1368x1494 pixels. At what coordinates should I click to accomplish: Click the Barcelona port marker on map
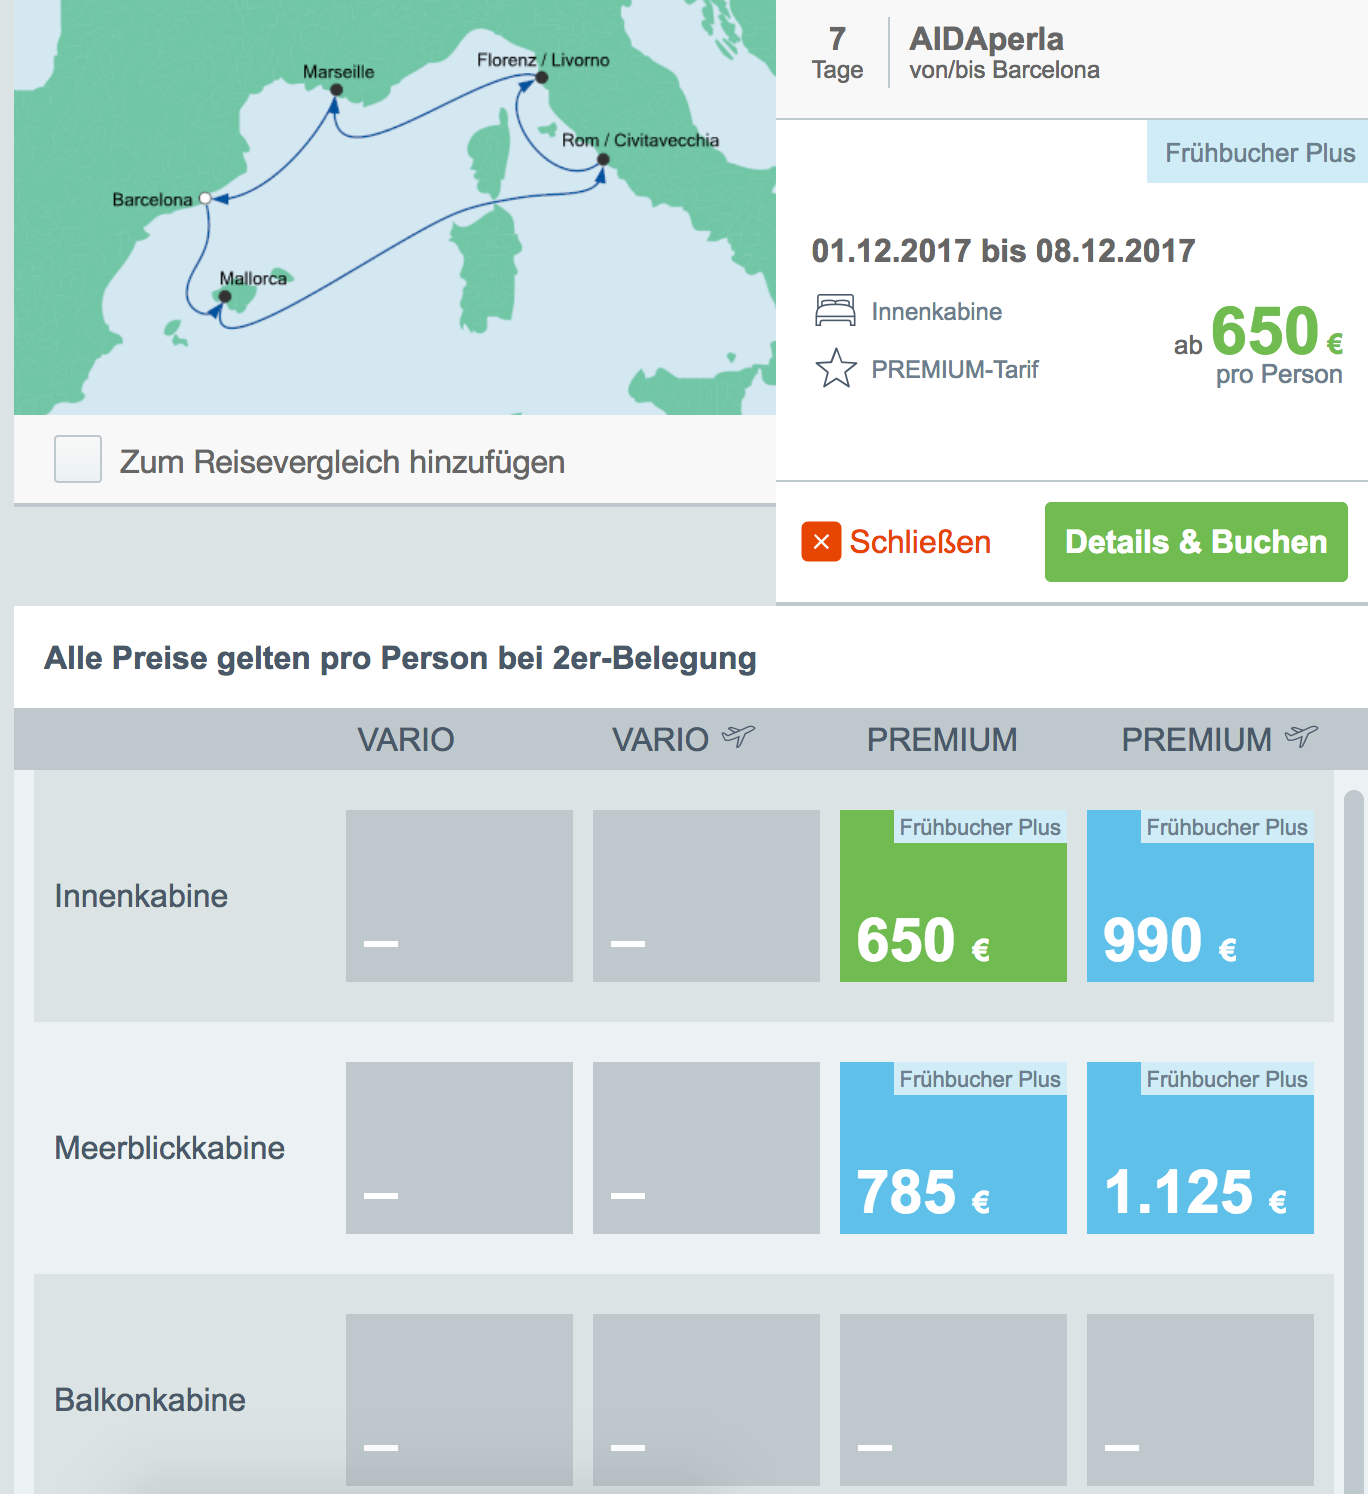pyautogui.click(x=205, y=198)
